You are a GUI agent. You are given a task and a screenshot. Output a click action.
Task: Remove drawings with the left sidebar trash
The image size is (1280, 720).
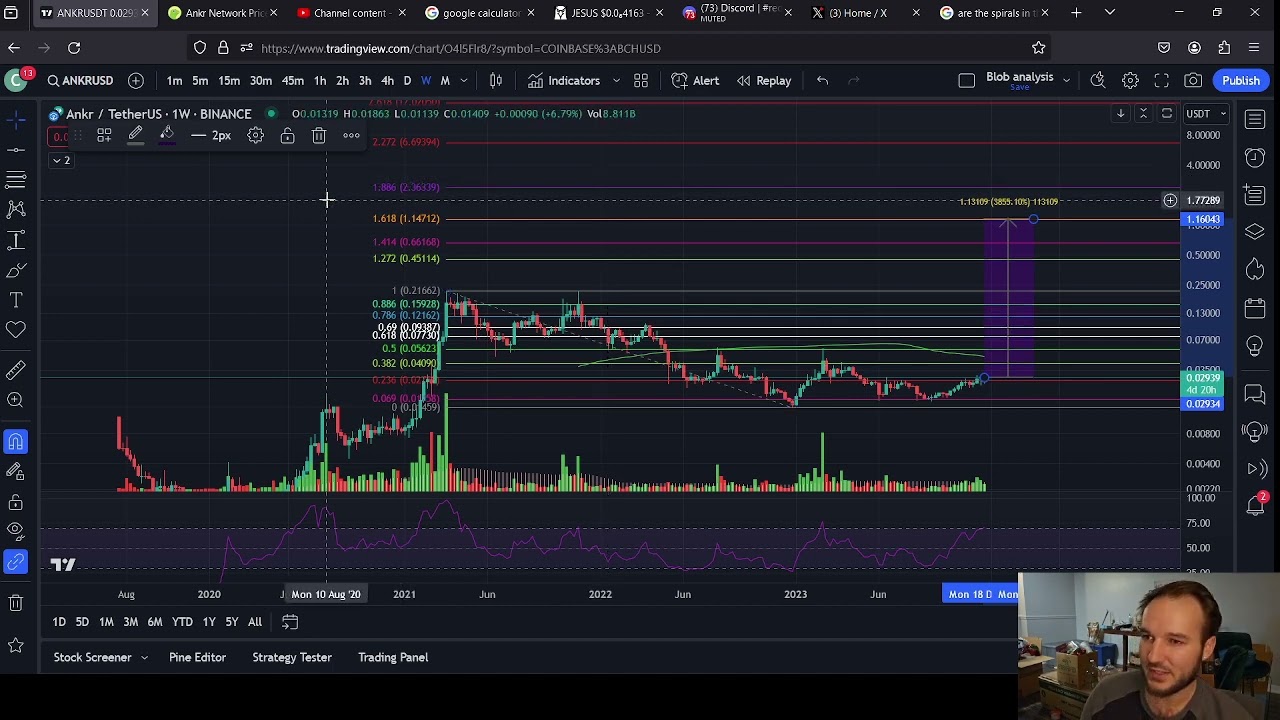pos(16,603)
